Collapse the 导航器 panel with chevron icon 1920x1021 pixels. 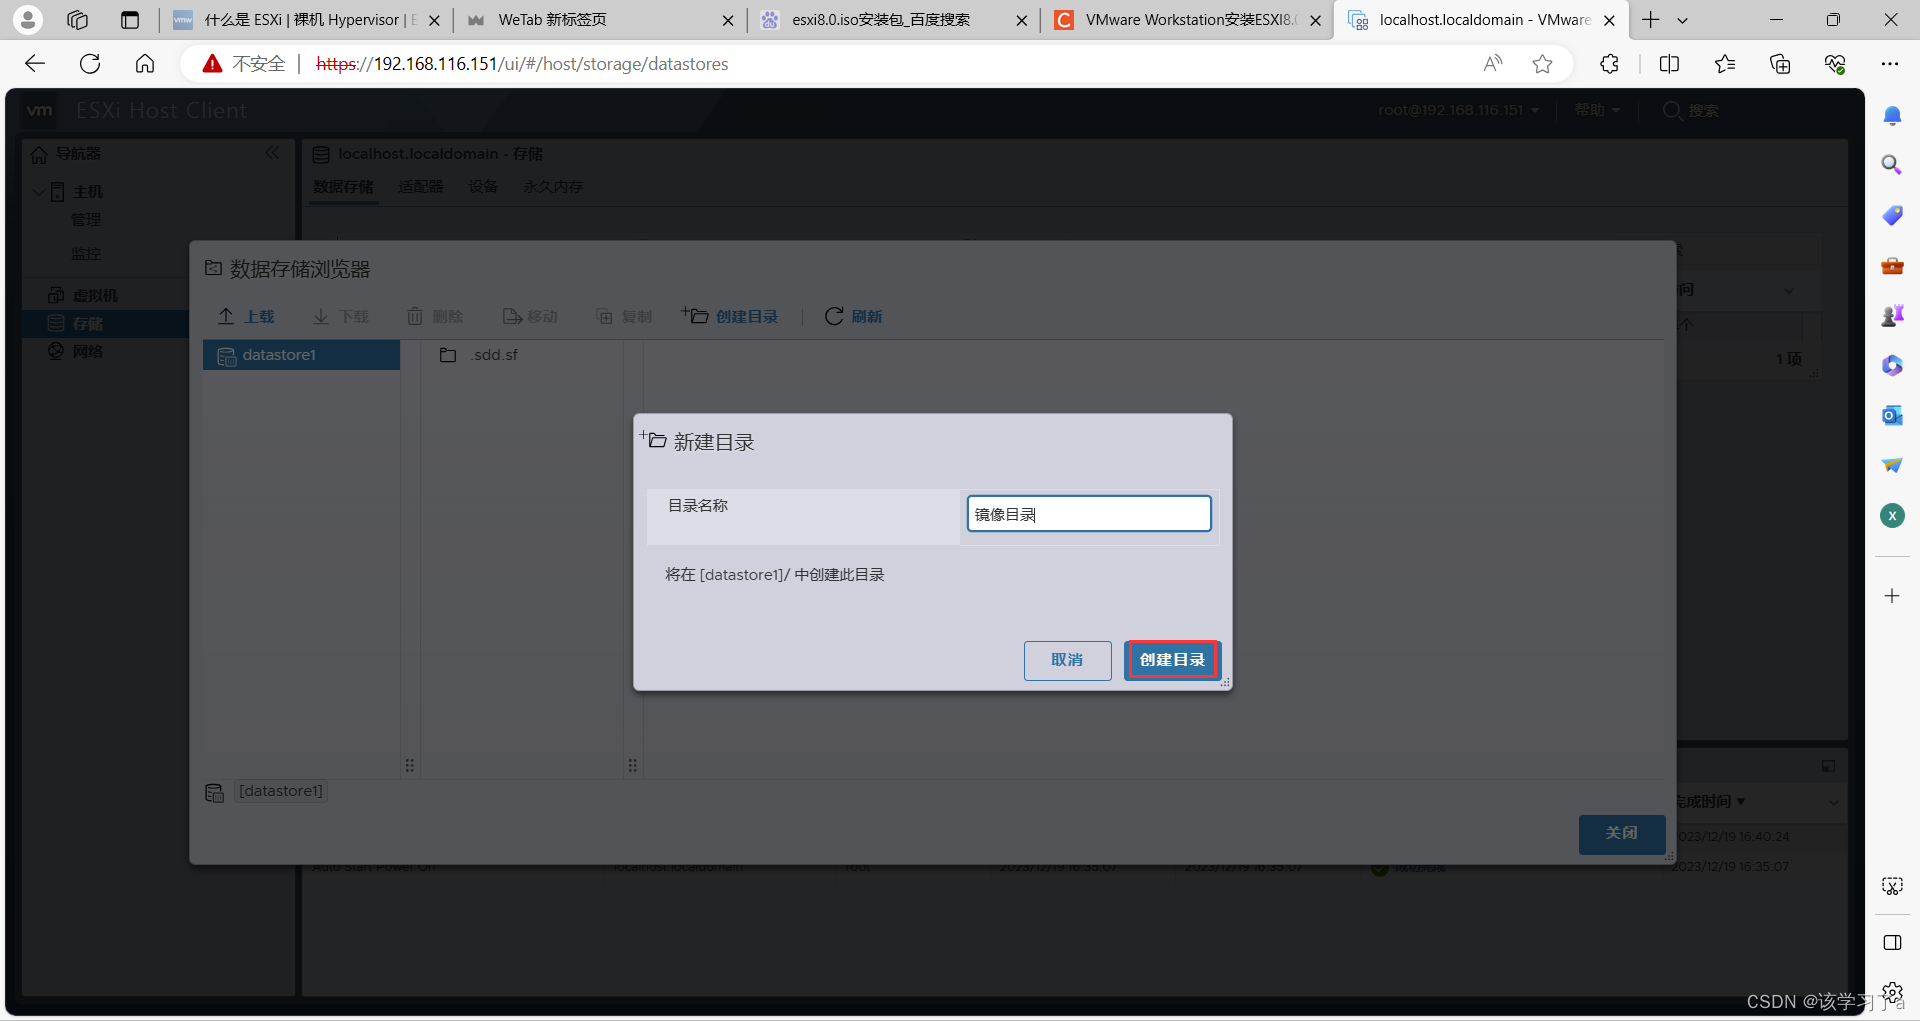point(272,153)
